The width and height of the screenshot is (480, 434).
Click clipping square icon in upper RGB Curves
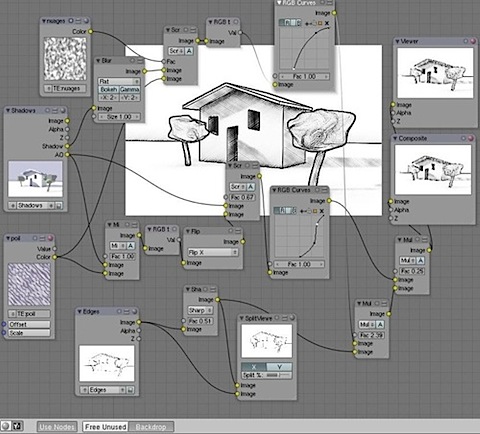320,23
